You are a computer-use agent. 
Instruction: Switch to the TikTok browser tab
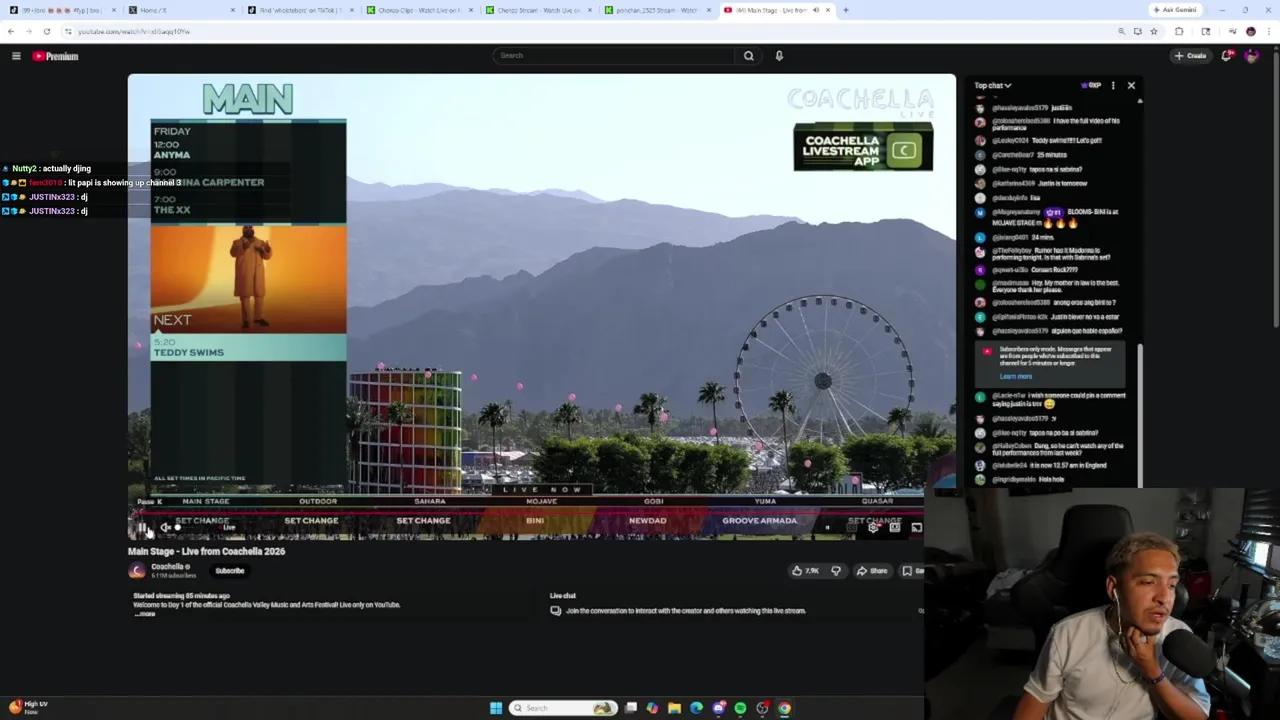coord(302,10)
